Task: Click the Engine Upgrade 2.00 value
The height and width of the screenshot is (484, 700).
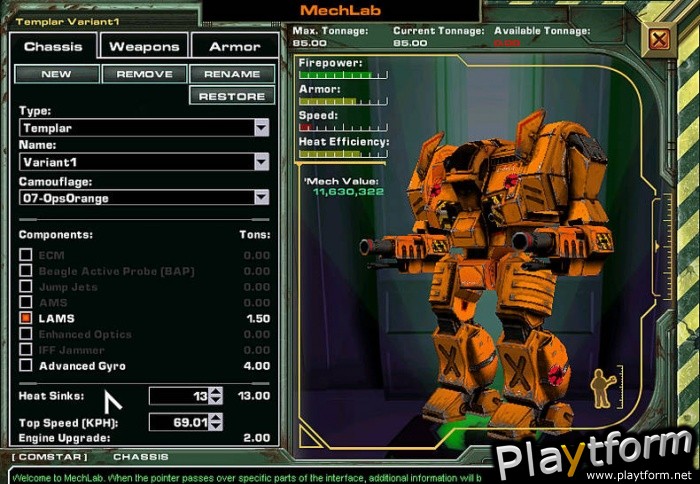Action: 257,438
